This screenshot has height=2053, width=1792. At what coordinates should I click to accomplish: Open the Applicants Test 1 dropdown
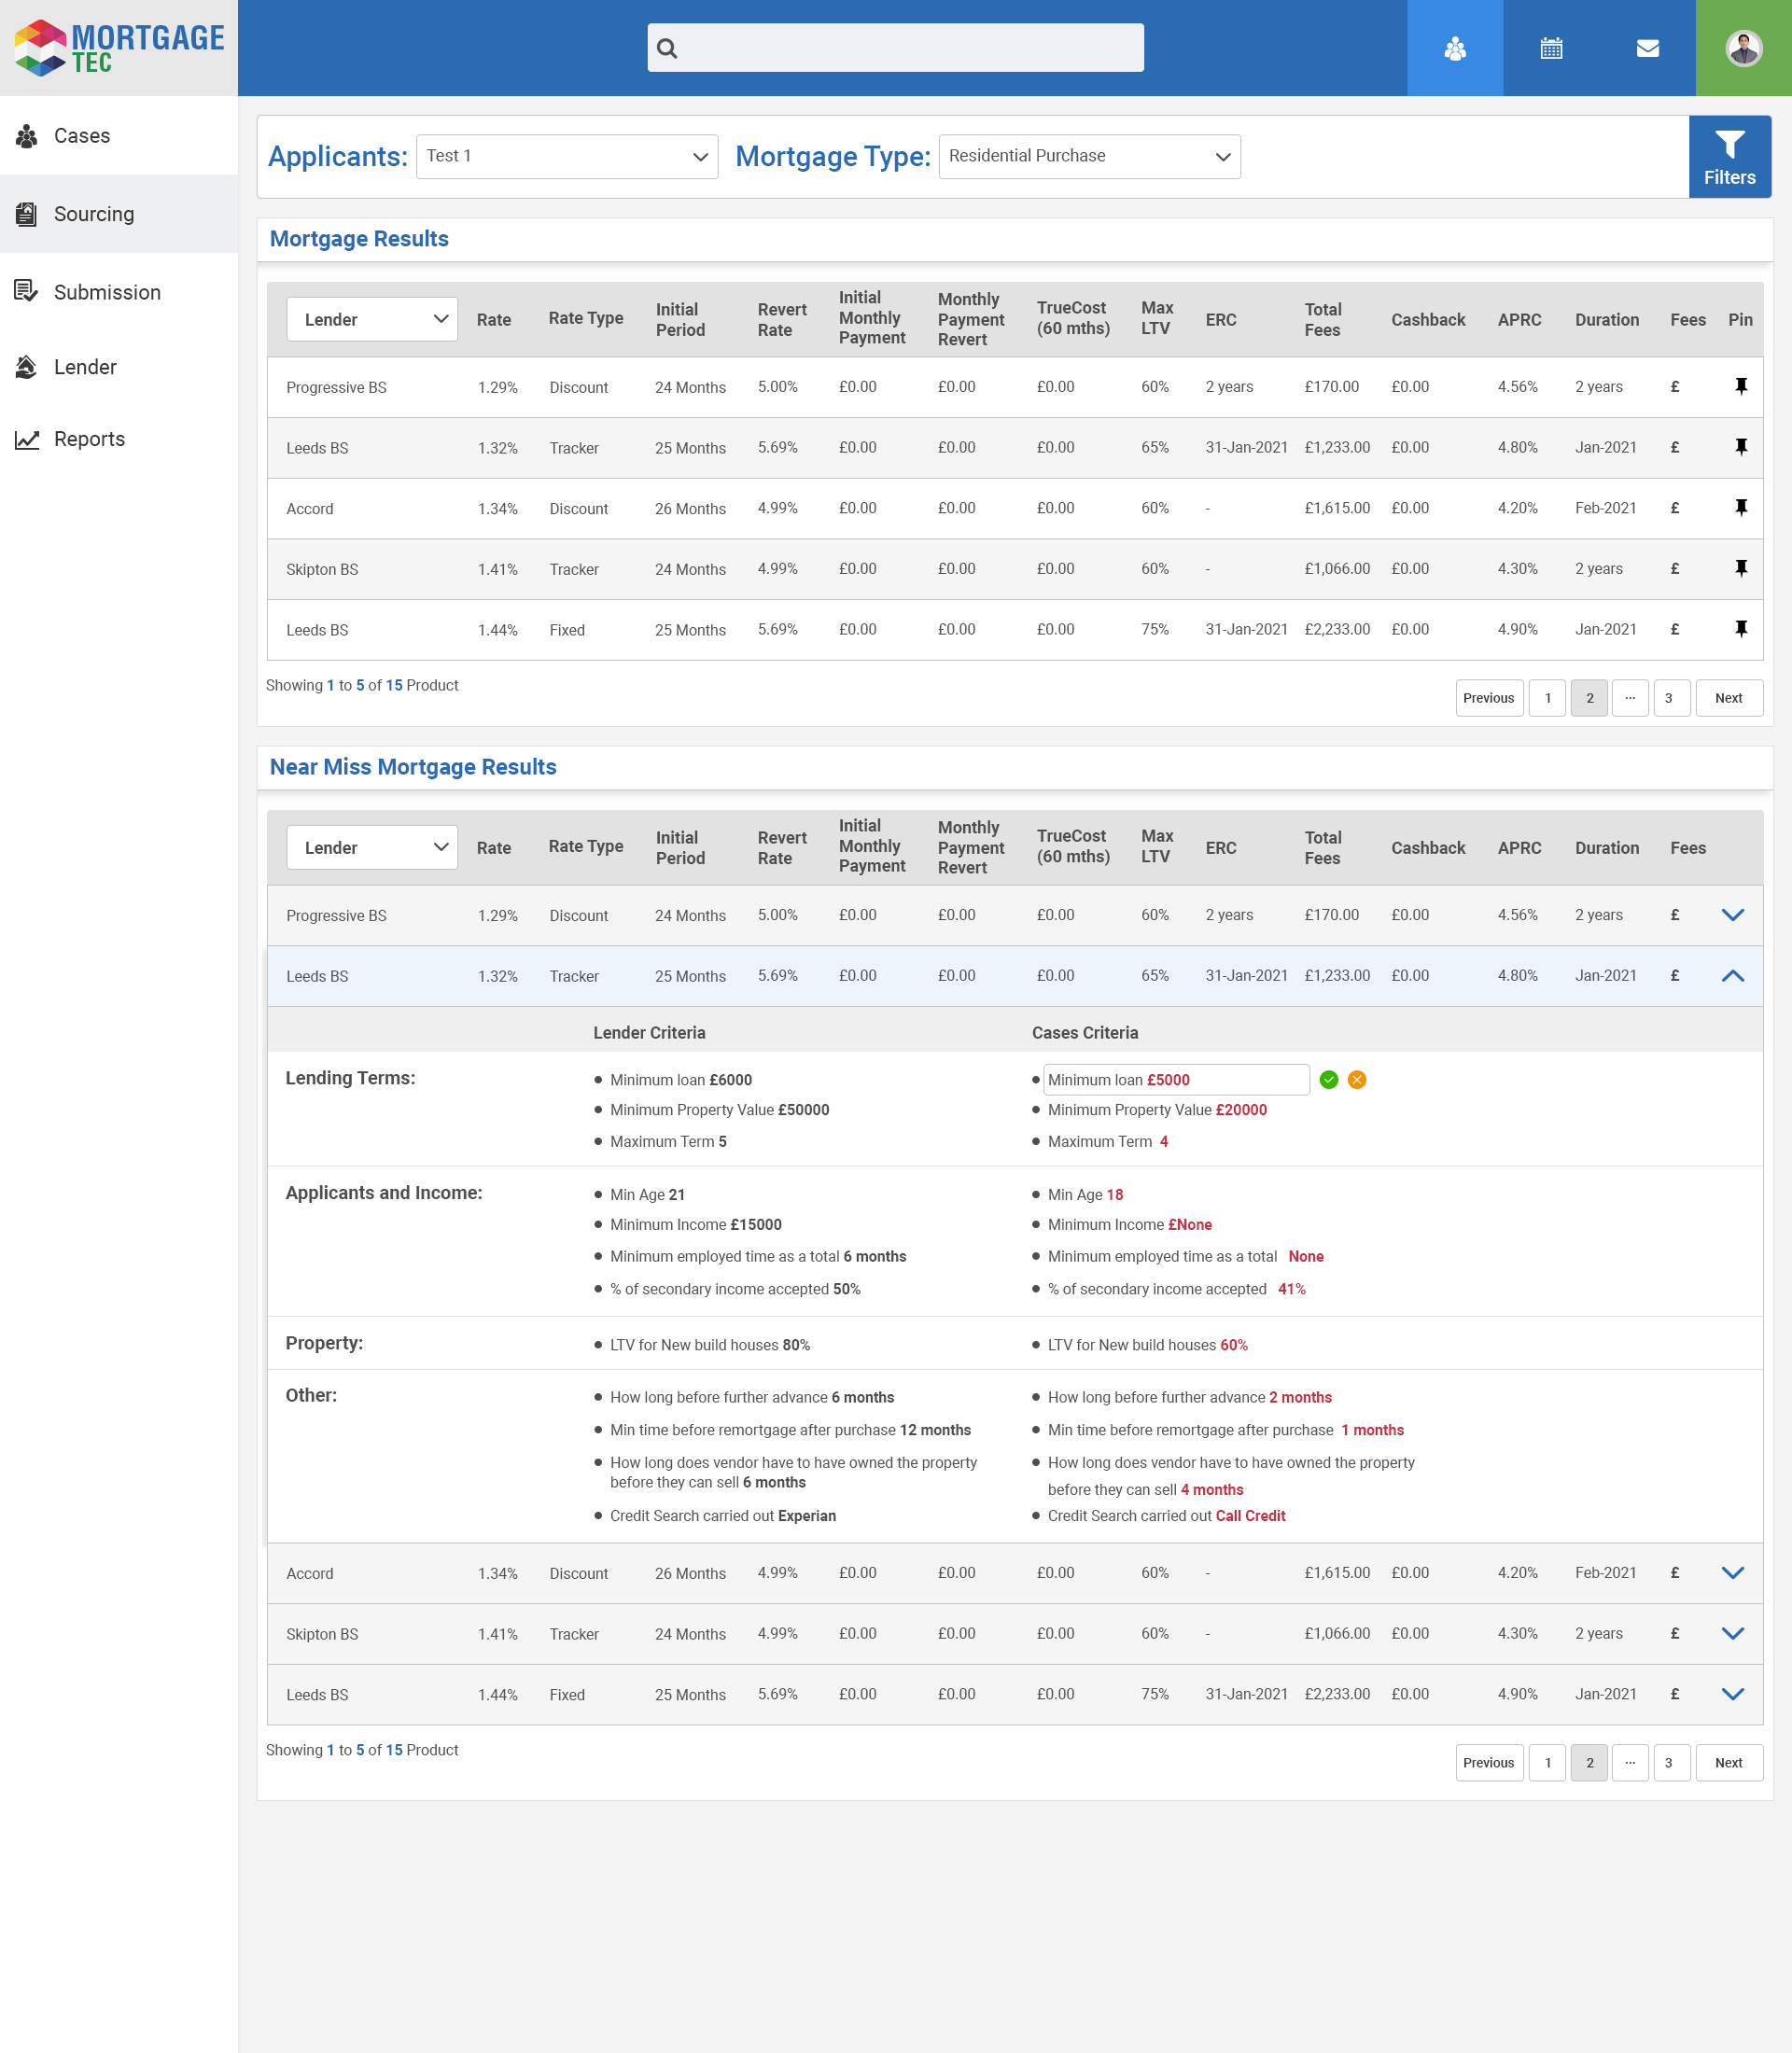(566, 156)
